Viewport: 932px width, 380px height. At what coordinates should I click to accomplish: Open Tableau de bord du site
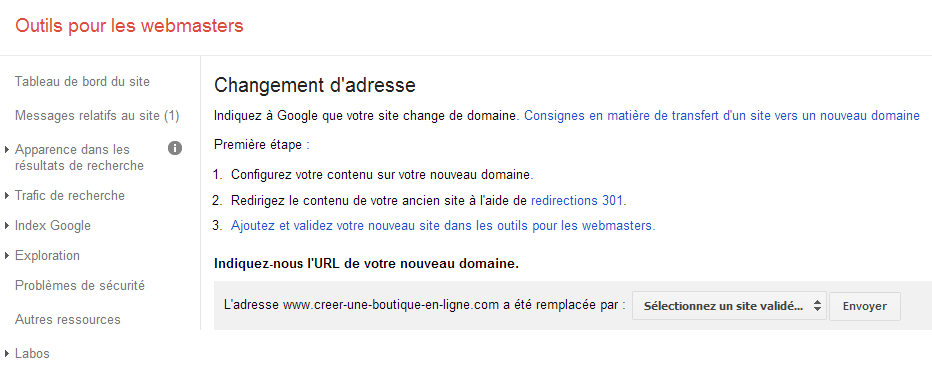(x=82, y=81)
